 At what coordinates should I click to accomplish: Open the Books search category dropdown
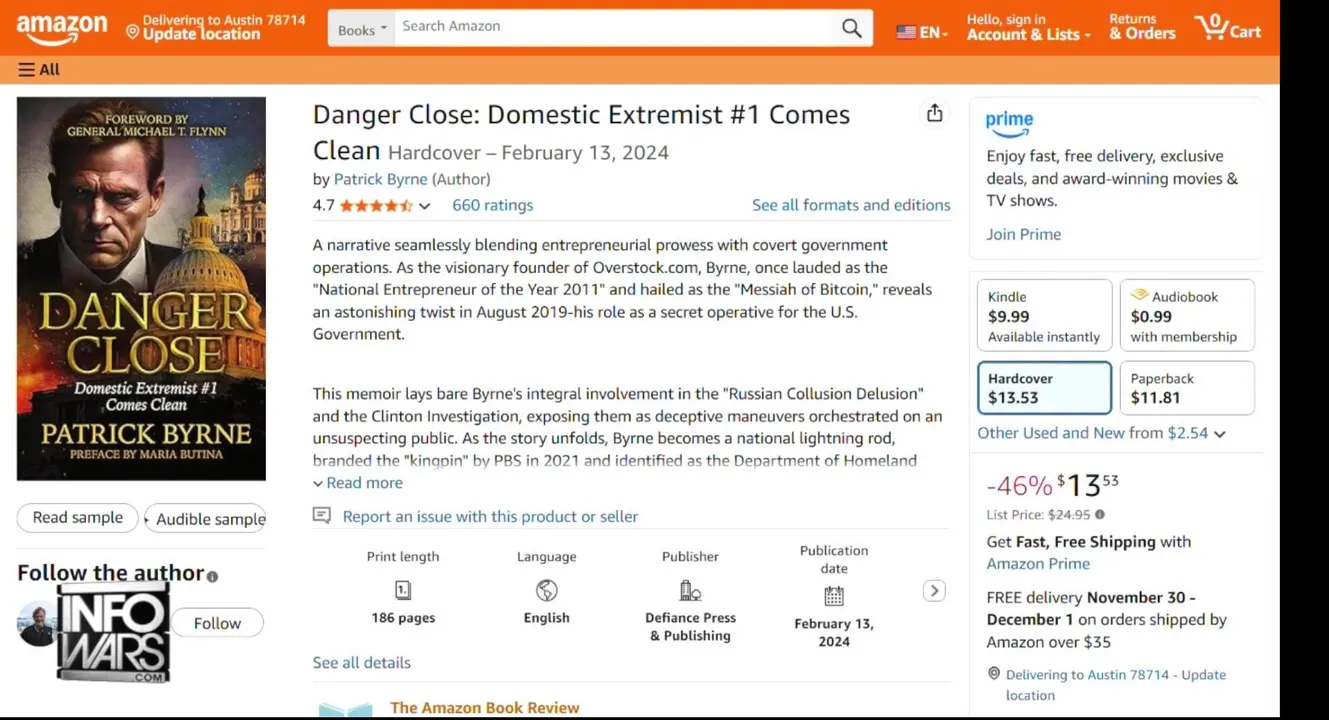[x=362, y=29]
